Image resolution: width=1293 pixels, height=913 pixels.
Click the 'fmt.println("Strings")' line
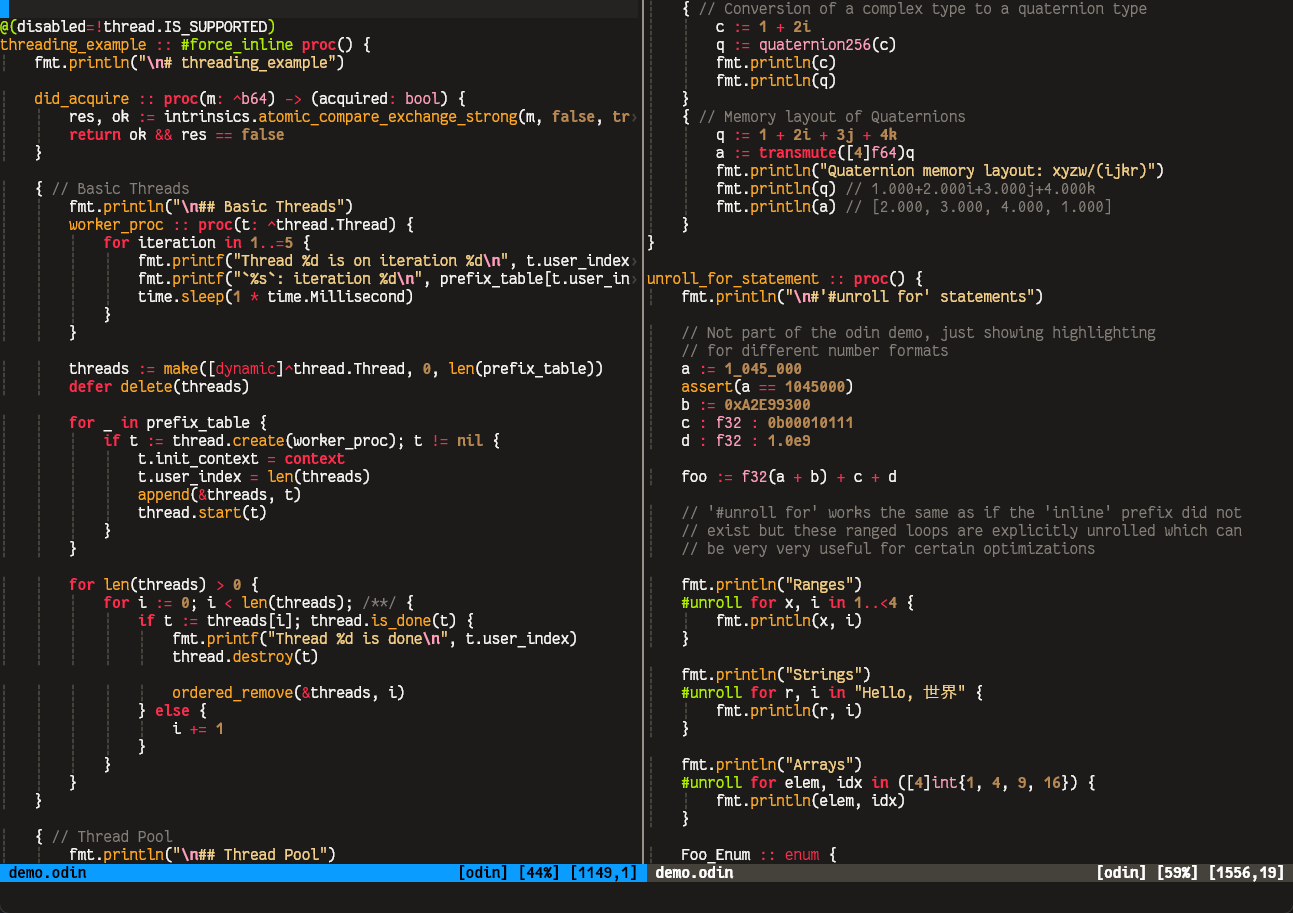[x=776, y=675]
